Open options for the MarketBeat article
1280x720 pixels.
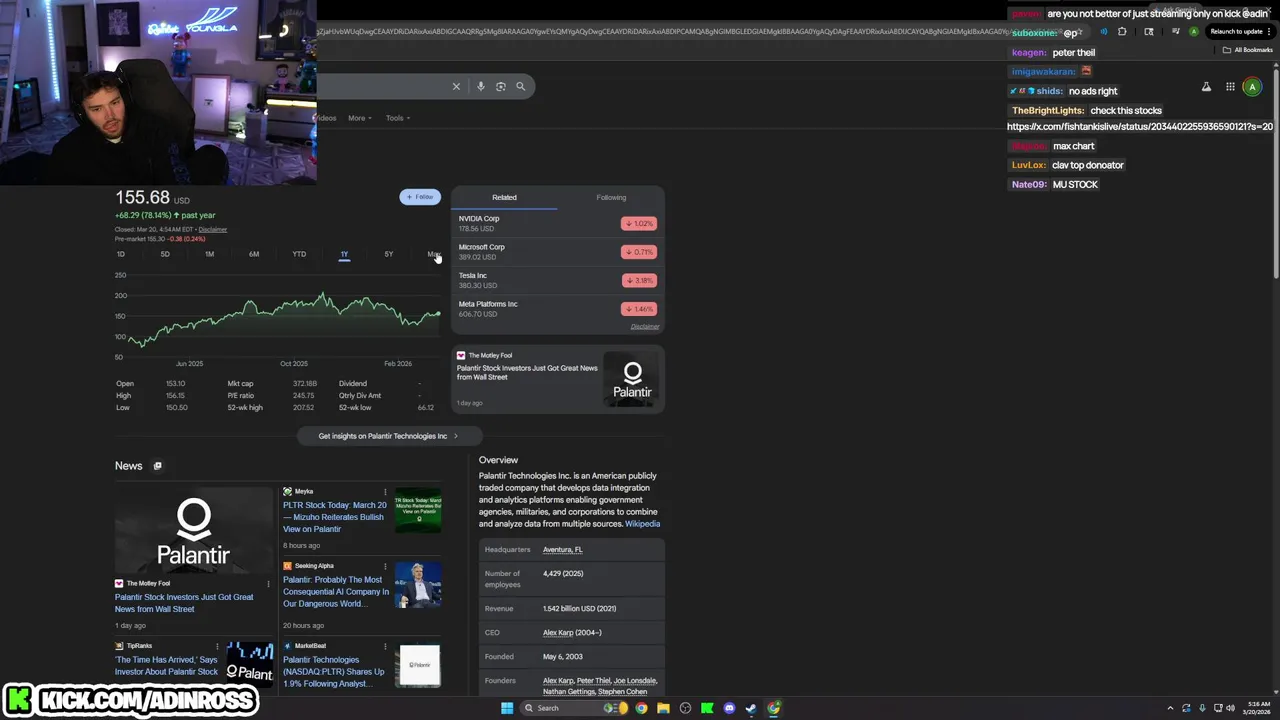pos(385,646)
